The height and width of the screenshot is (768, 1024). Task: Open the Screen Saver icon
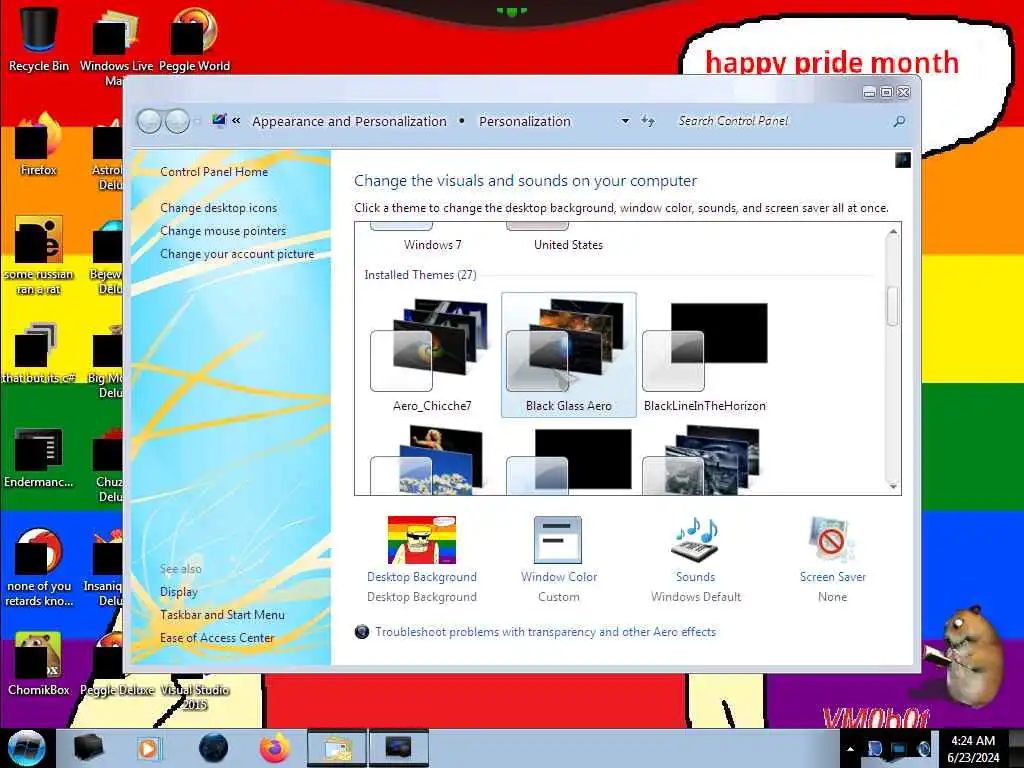[x=832, y=540]
